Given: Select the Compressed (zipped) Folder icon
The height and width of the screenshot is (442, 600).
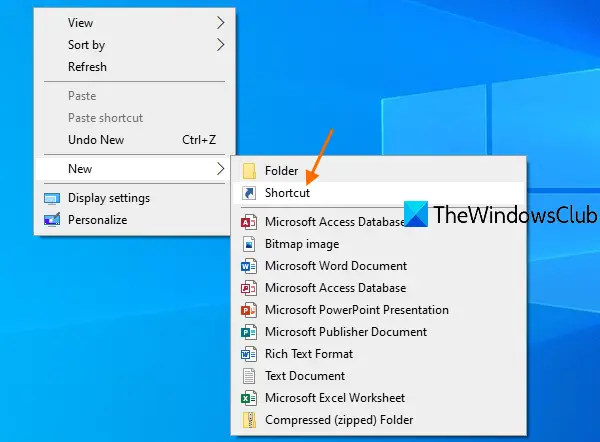Looking at the screenshot, I should click(x=249, y=420).
